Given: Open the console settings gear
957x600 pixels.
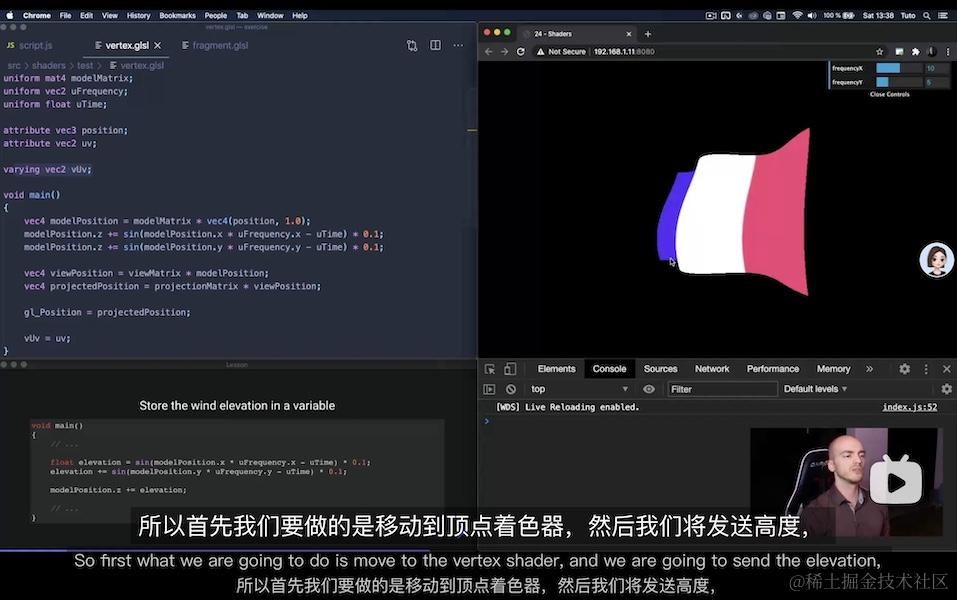Looking at the screenshot, I should click(x=947, y=389).
